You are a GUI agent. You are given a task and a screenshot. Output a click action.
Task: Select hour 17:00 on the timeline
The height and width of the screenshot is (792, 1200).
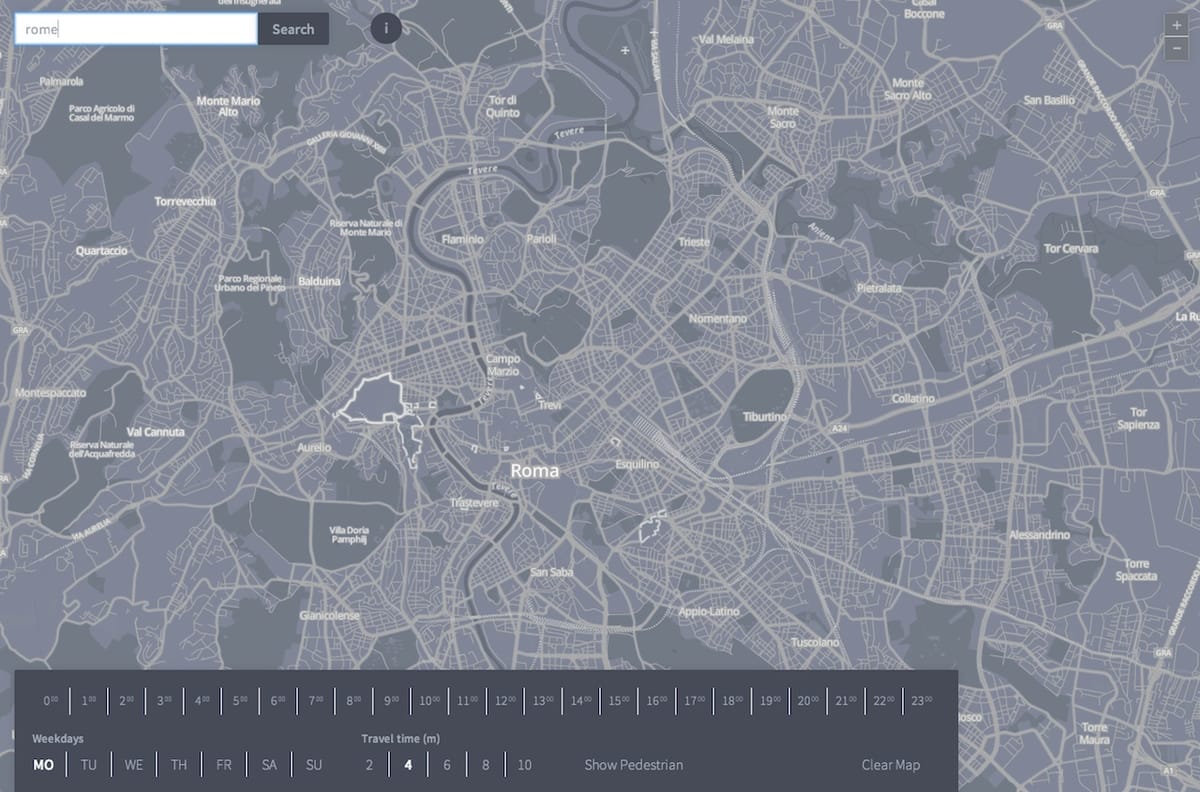[x=695, y=700]
